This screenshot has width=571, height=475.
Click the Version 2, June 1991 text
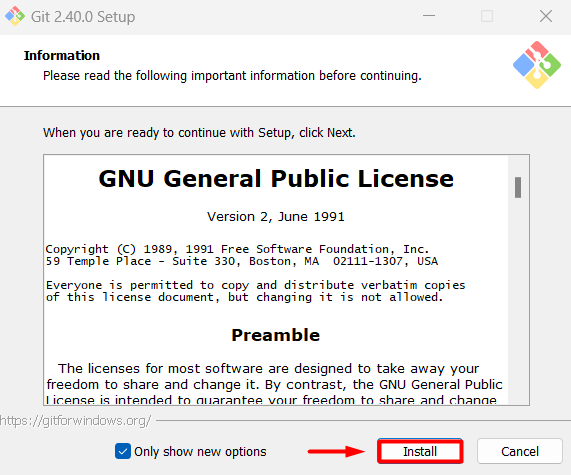[x=276, y=217]
